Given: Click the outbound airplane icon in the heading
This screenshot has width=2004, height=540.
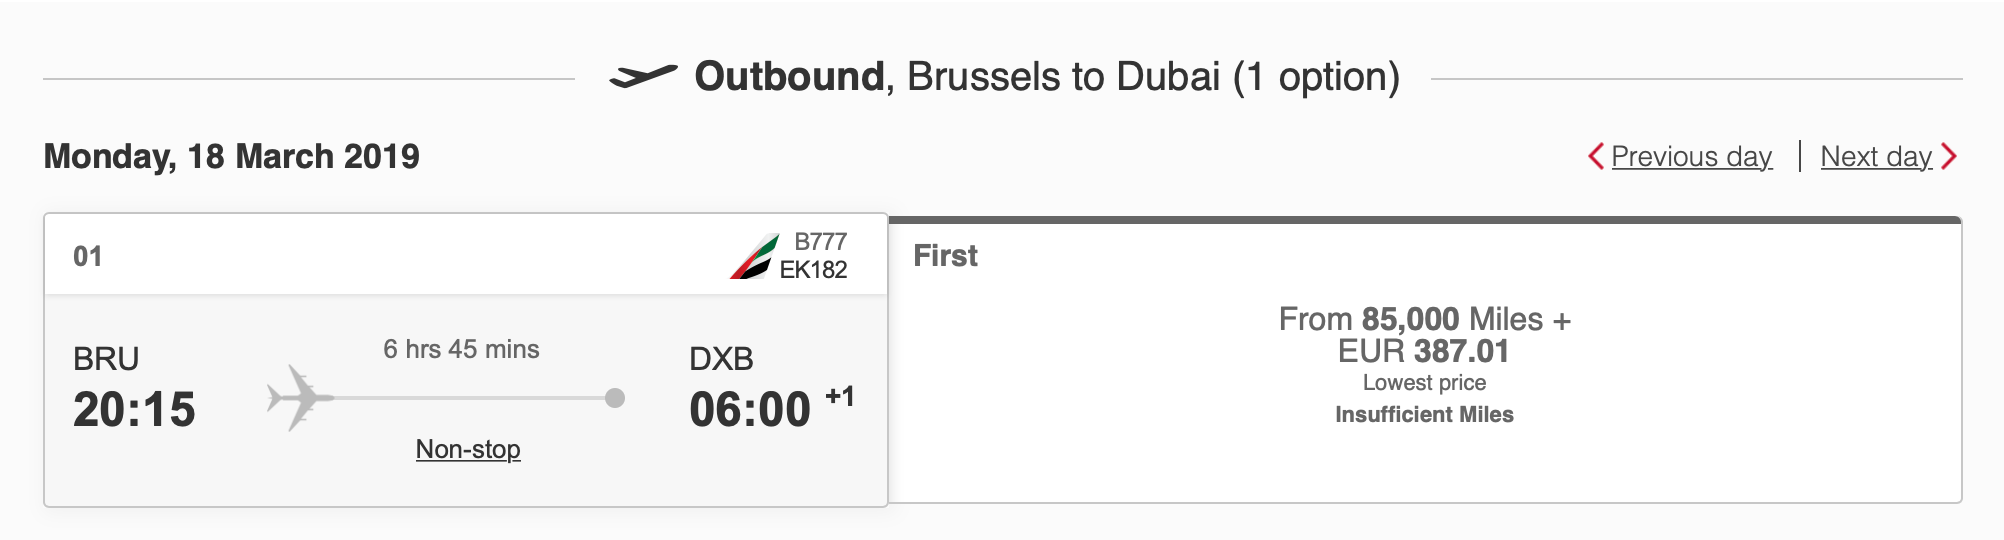Looking at the screenshot, I should (643, 76).
